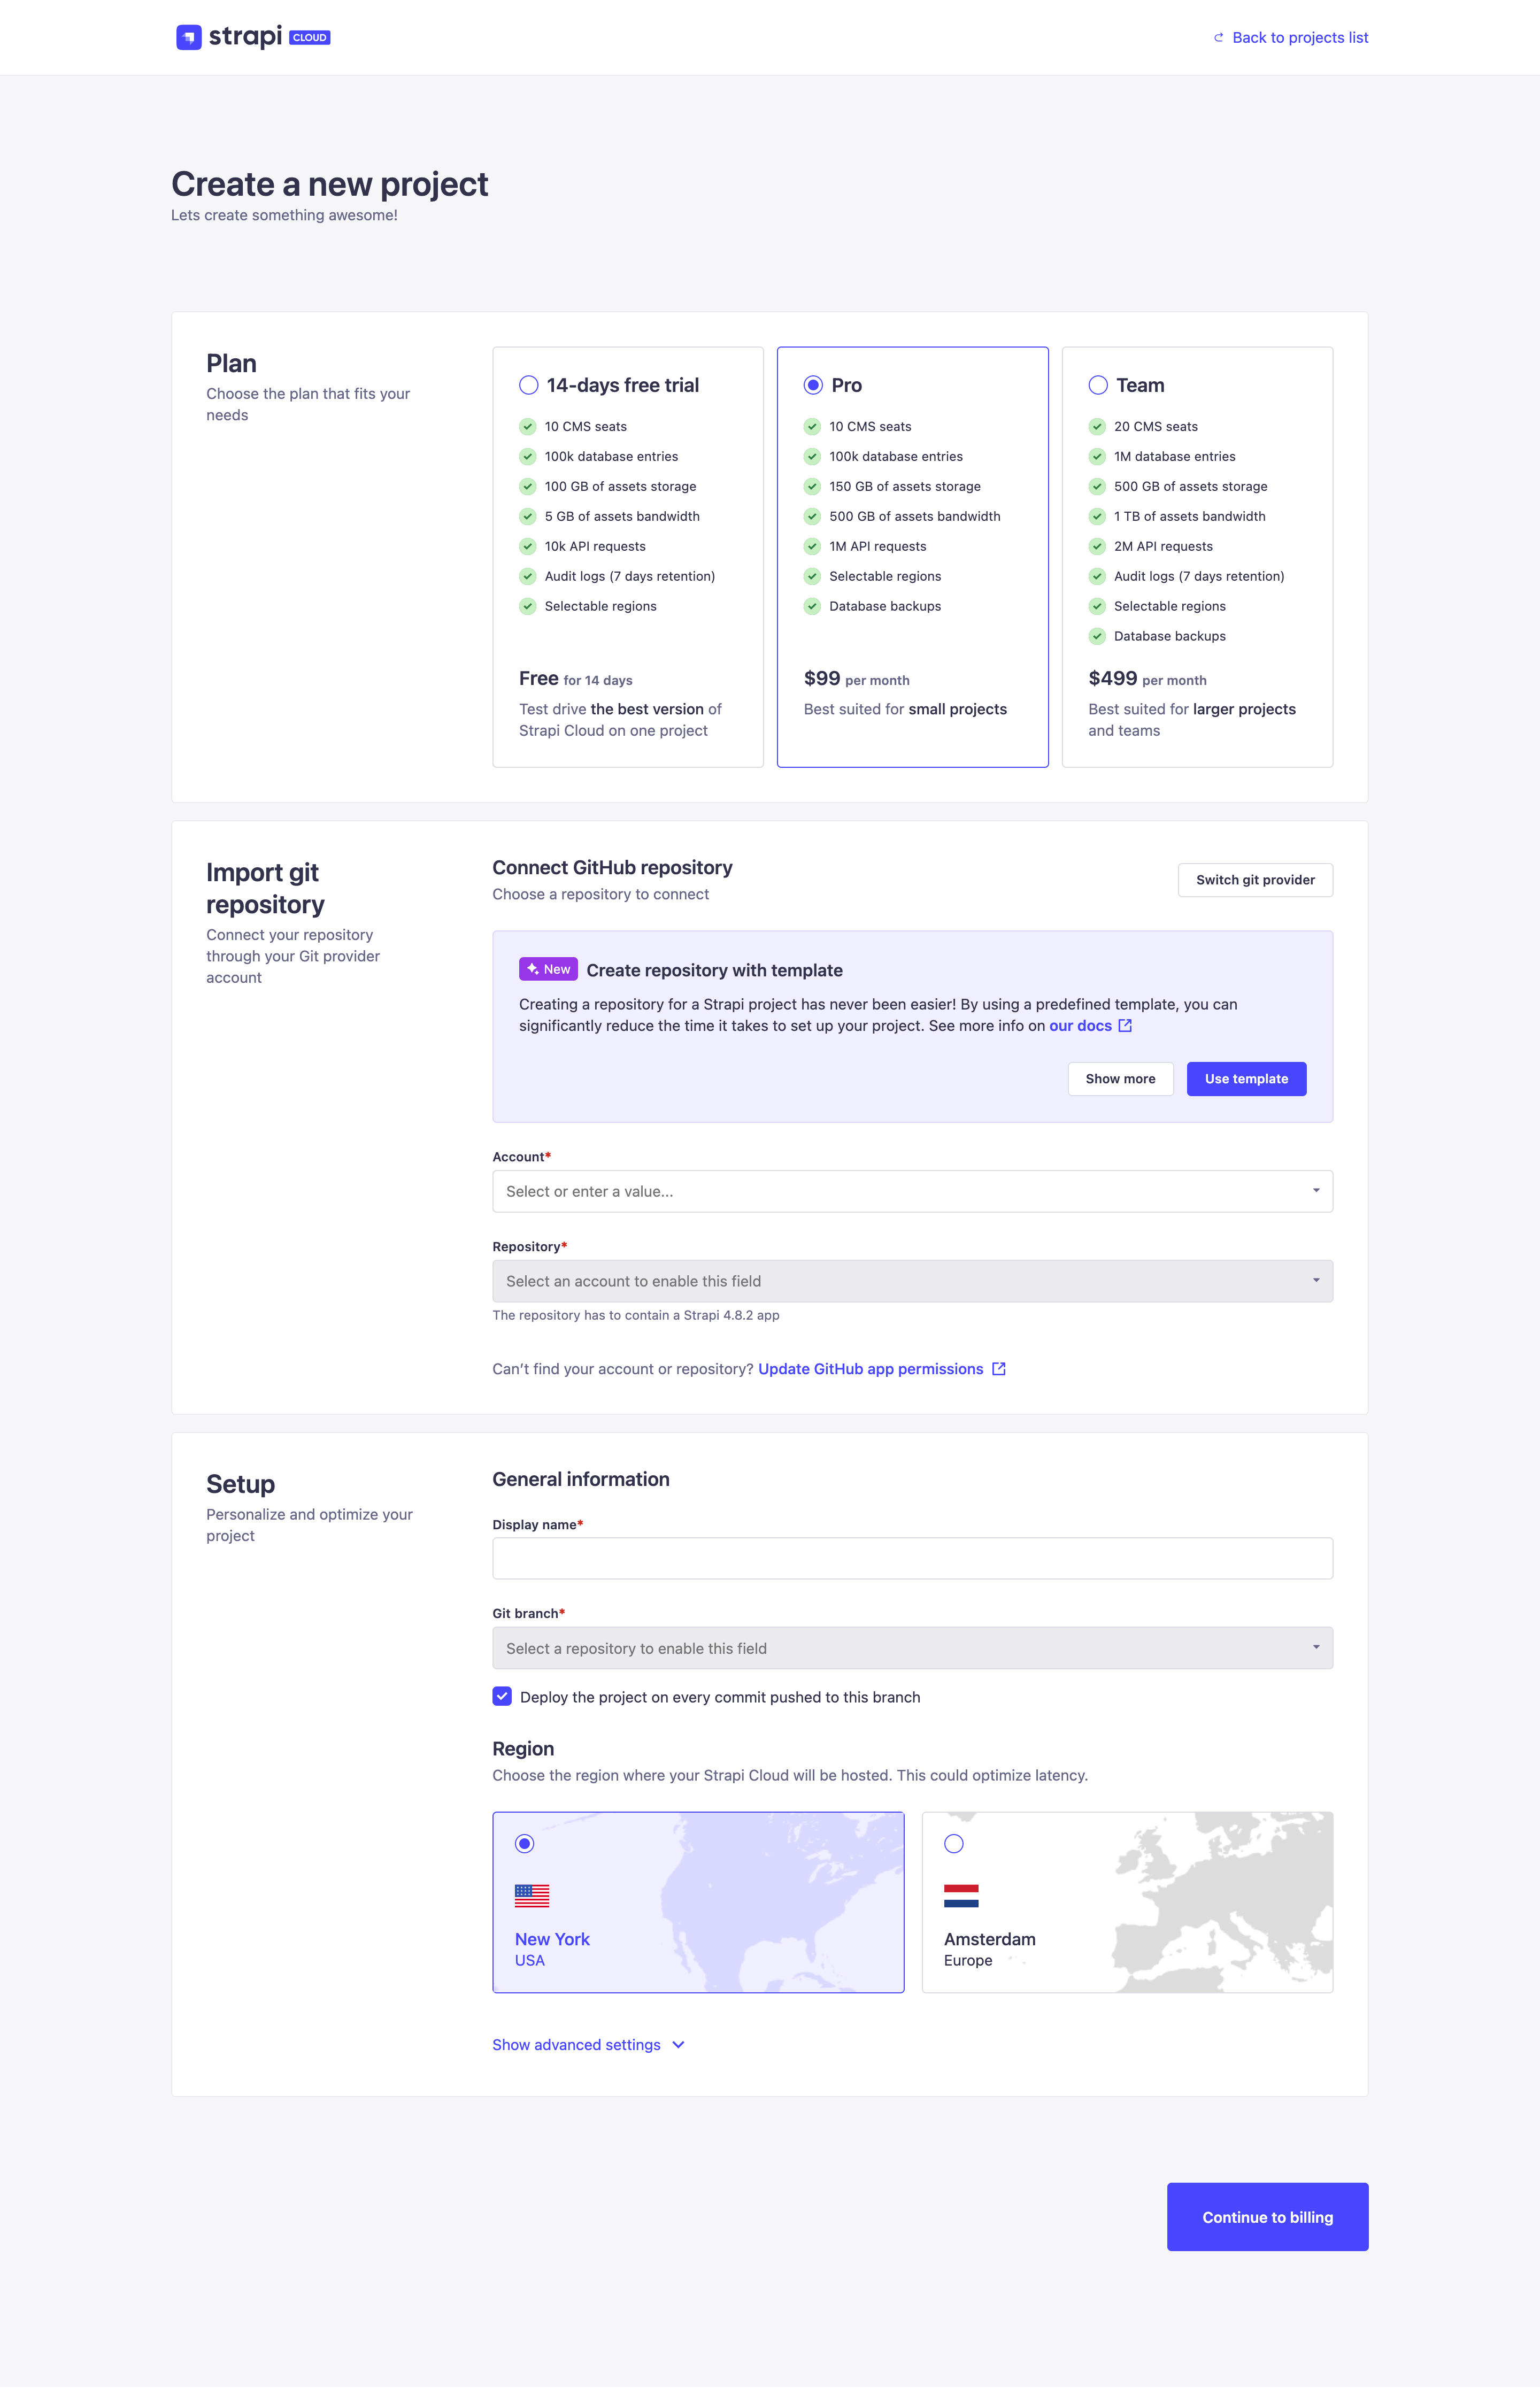Select the 14-days free trial plan
The width and height of the screenshot is (1540, 2388).
[529, 385]
